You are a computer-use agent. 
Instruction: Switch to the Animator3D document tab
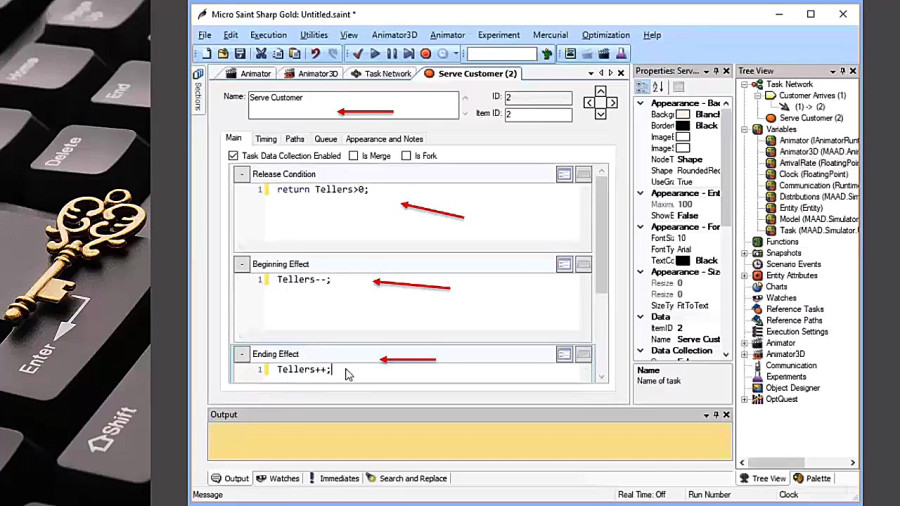point(312,73)
